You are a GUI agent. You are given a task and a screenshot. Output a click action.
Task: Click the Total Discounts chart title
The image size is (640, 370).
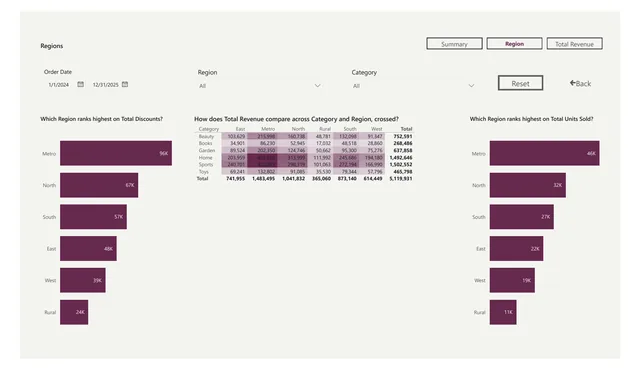point(101,119)
